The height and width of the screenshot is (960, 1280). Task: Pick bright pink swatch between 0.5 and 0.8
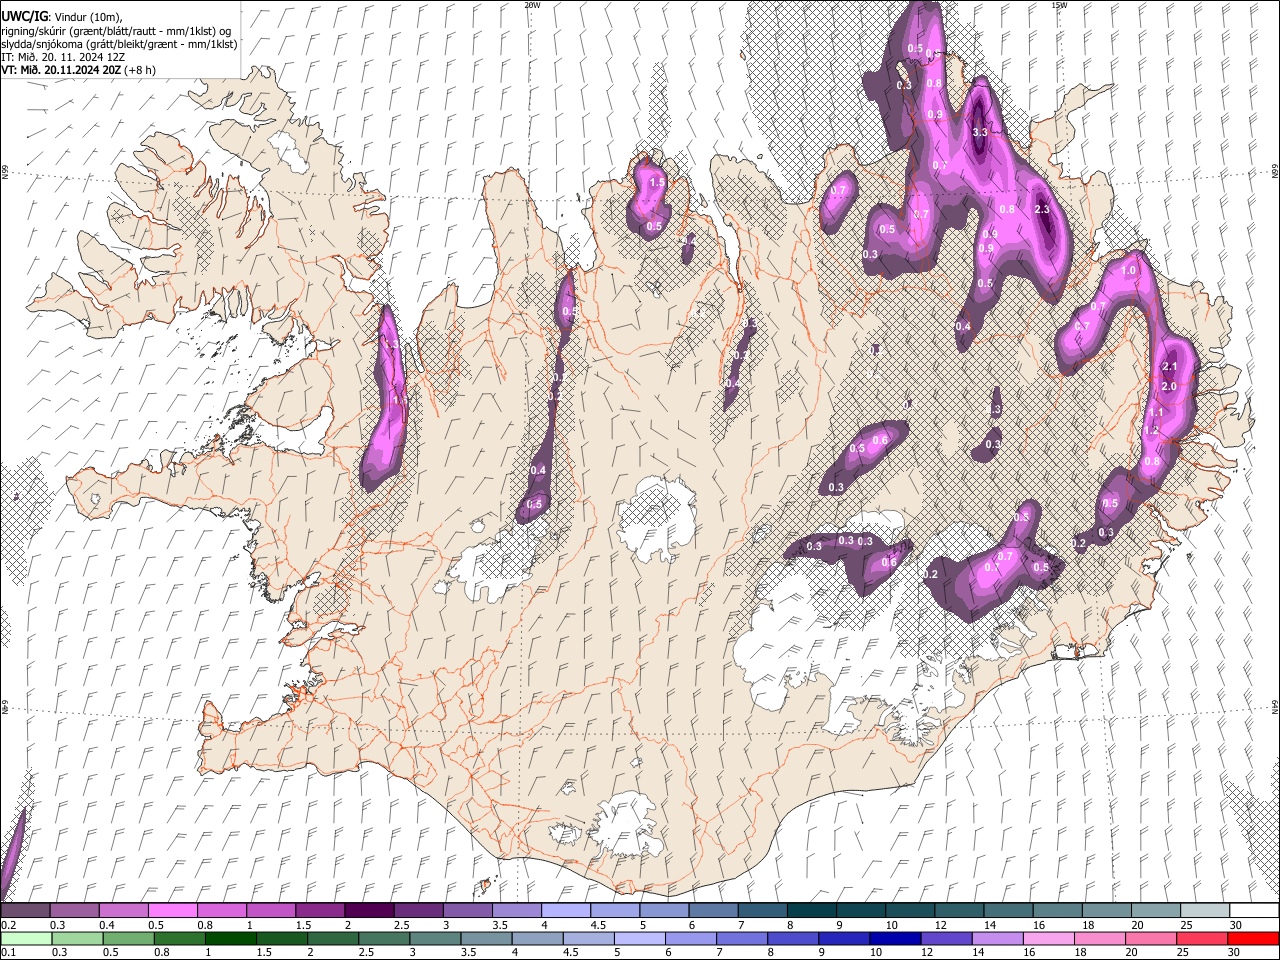coord(172,910)
